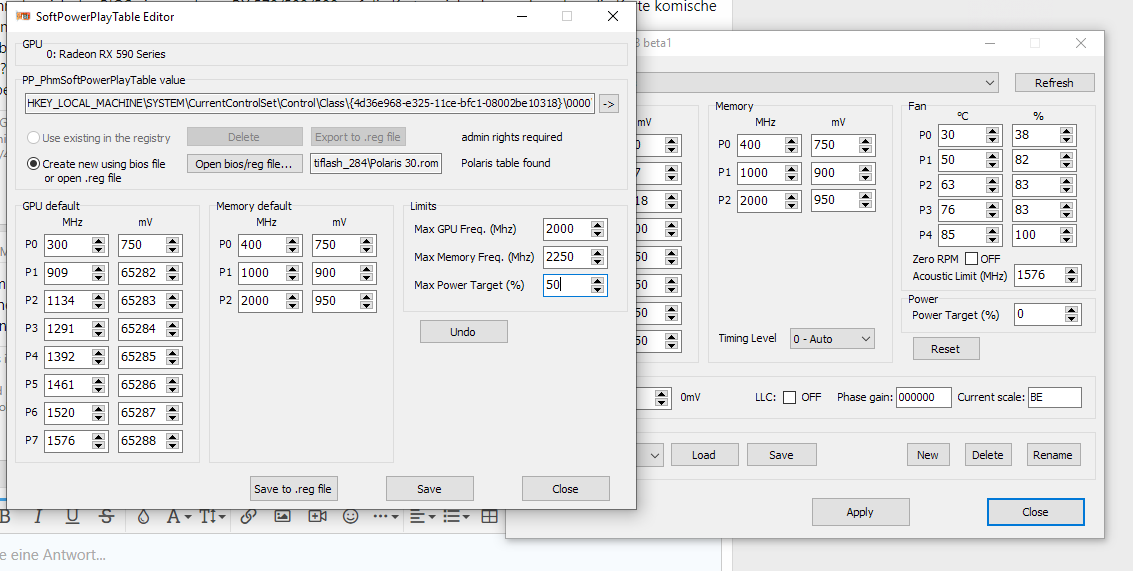
Task: Click the Delete profile button near Rename
Action: [x=987, y=455]
